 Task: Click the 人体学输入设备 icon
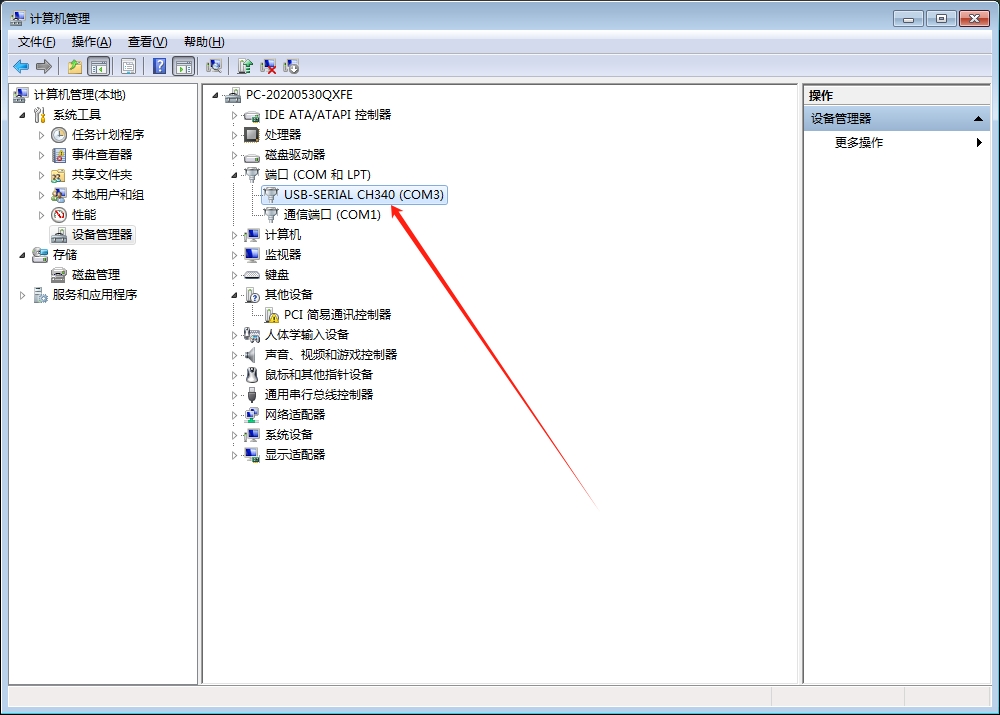[x=252, y=335]
